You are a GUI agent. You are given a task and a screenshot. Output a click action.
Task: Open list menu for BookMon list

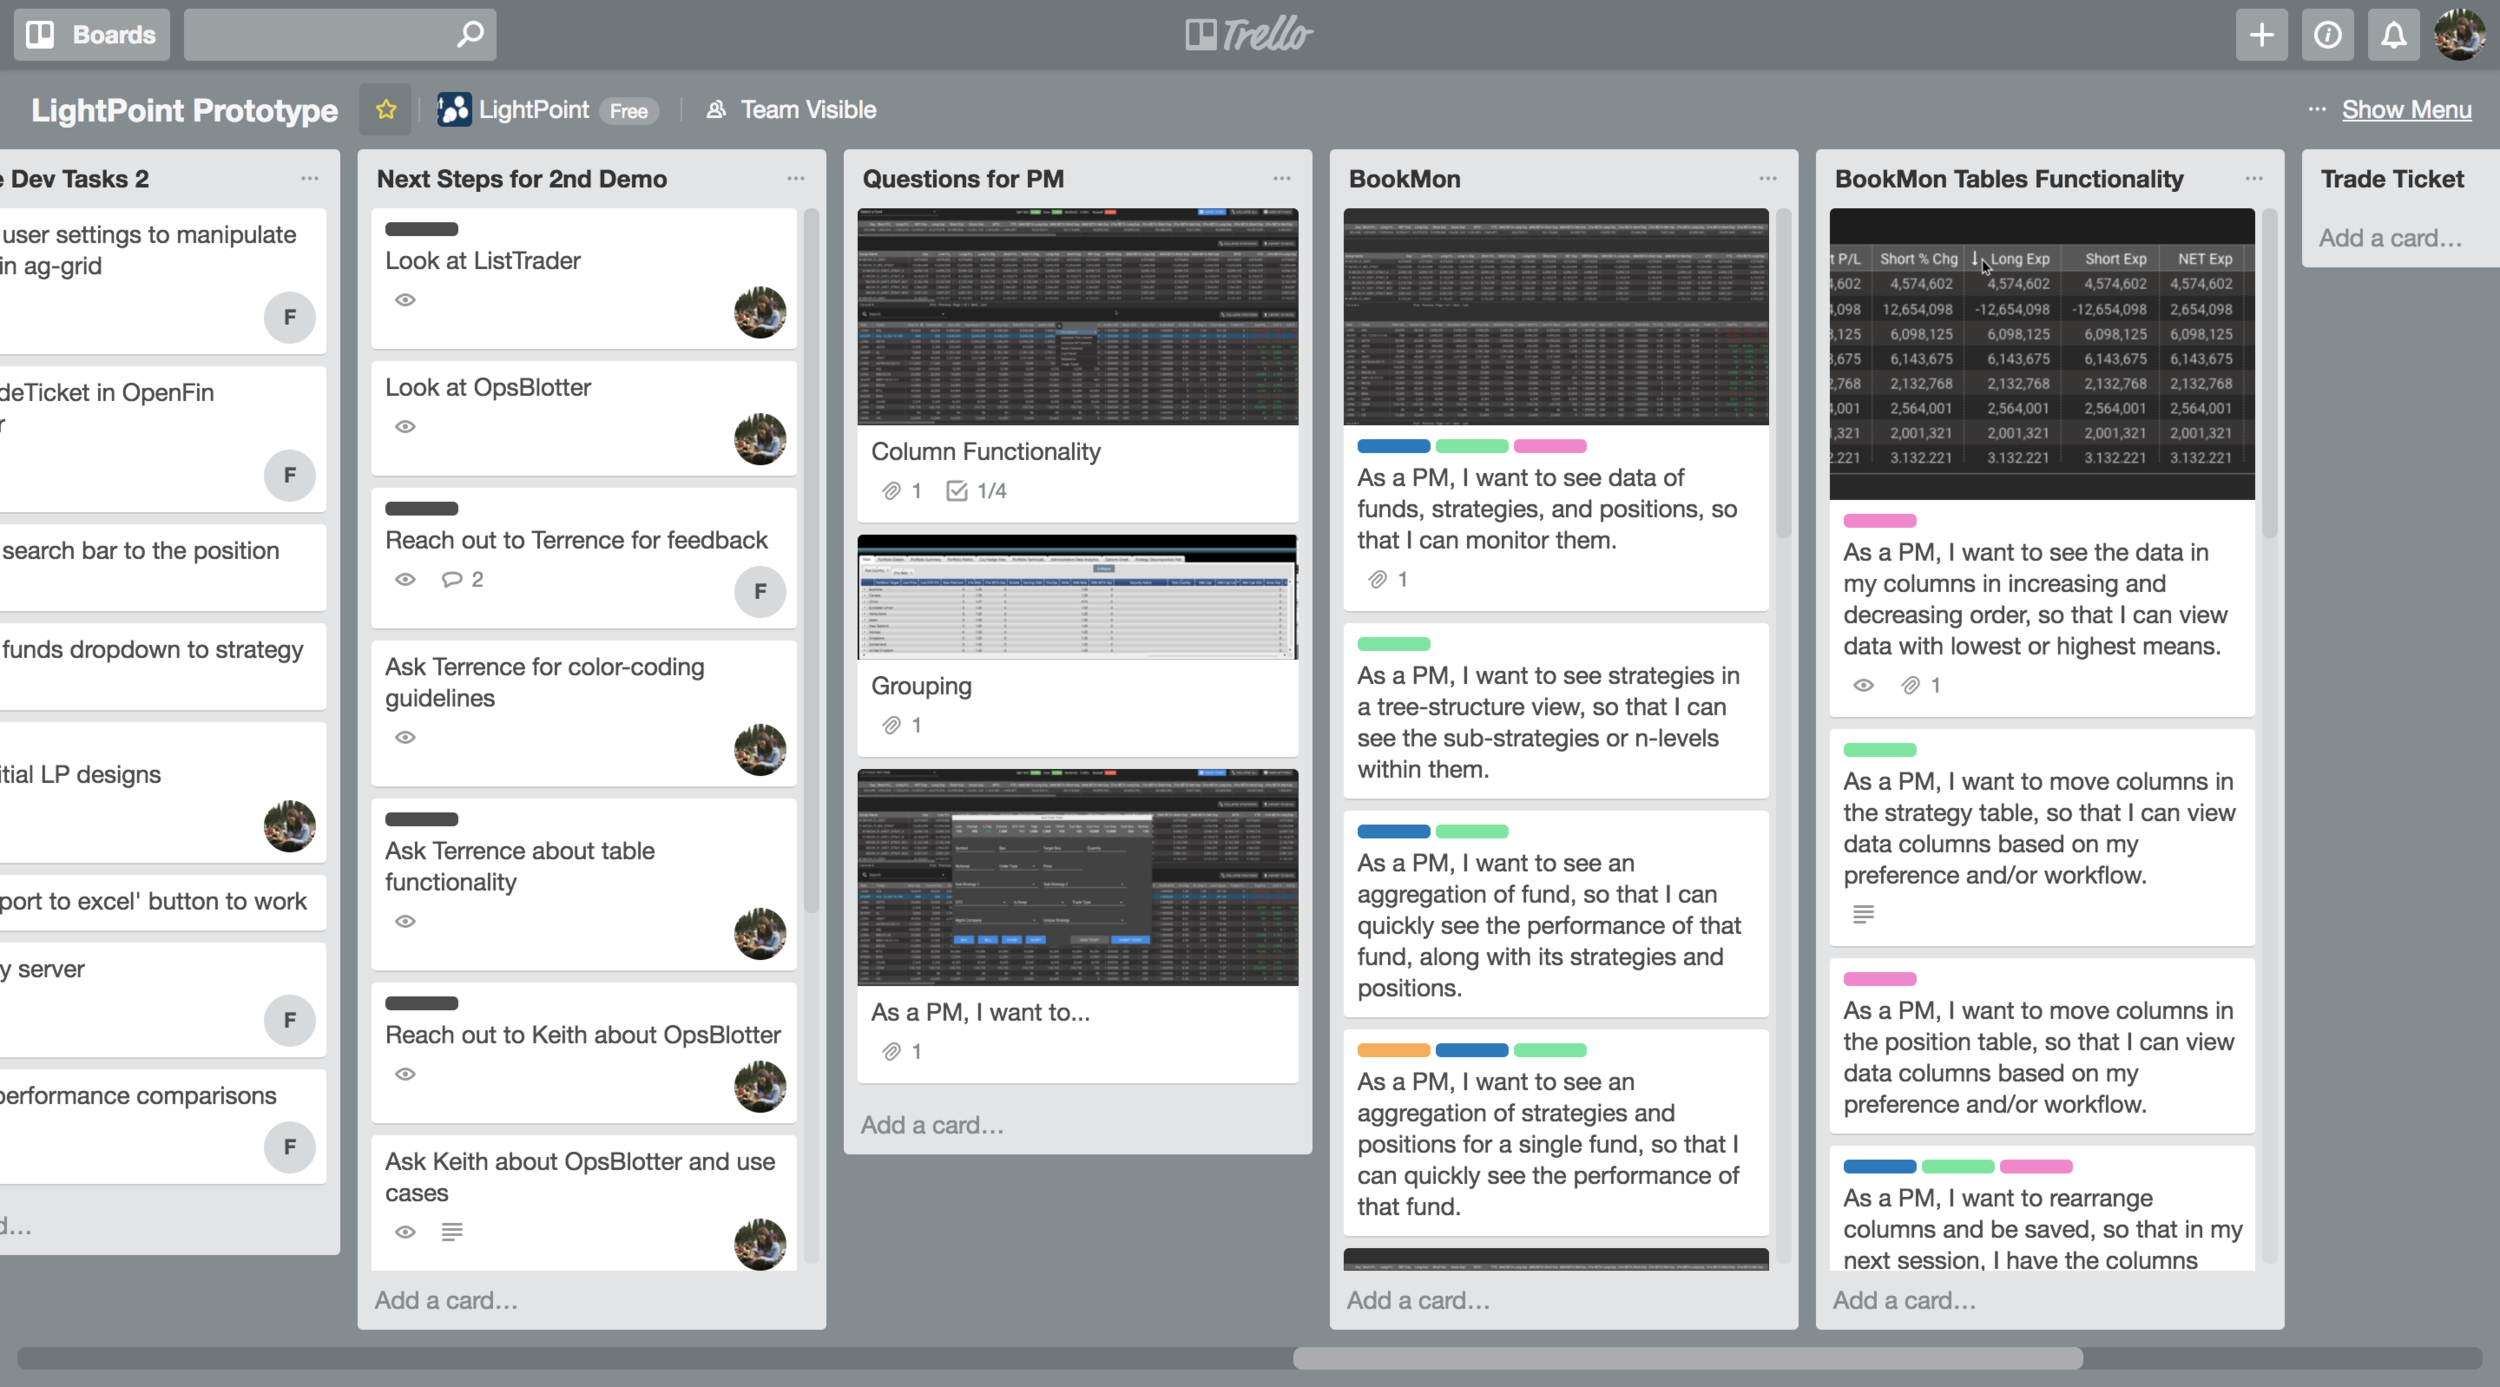pos(1768,179)
